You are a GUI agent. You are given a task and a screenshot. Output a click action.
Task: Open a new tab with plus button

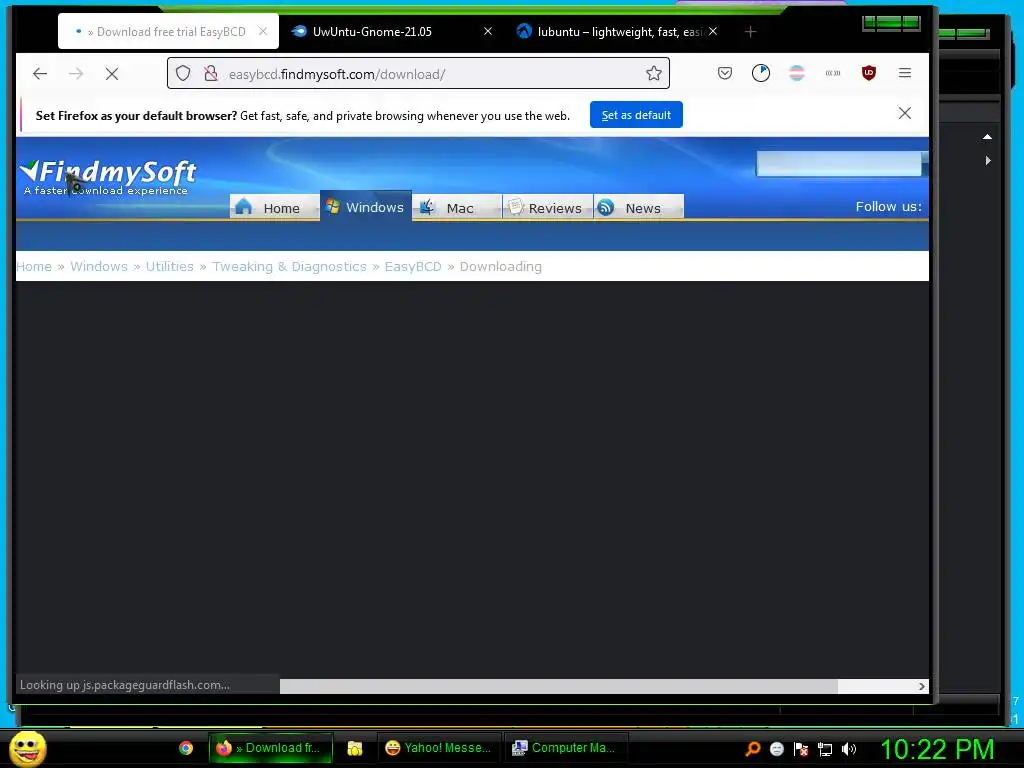[x=750, y=31]
